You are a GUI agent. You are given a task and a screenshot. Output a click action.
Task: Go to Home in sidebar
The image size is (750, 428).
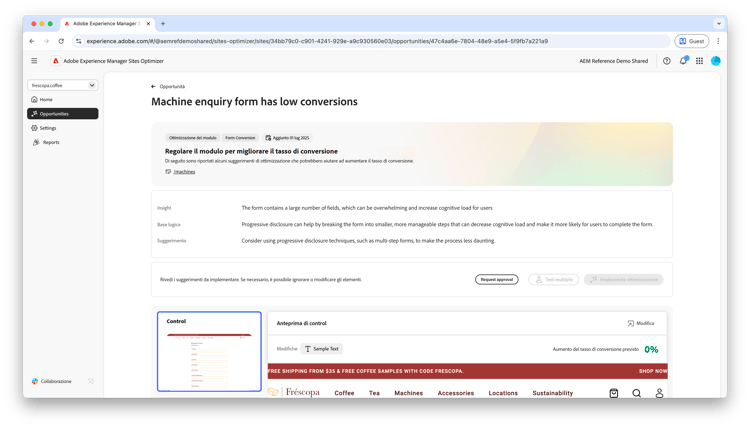tap(42, 99)
